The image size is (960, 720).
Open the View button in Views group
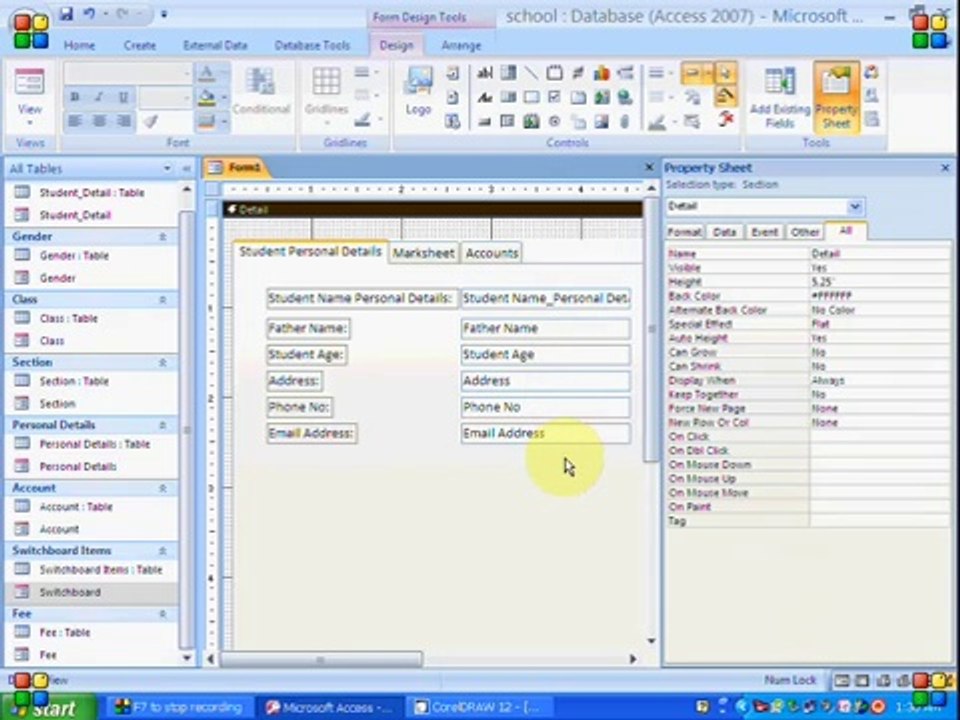tap(29, 98)
